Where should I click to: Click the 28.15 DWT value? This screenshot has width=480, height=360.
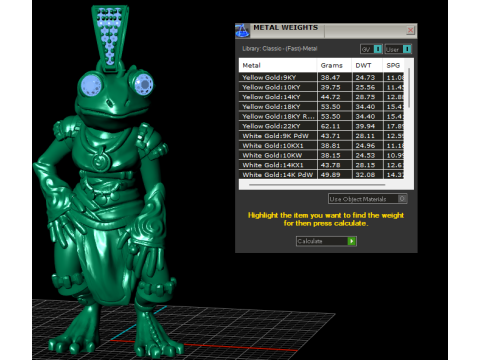365,165
